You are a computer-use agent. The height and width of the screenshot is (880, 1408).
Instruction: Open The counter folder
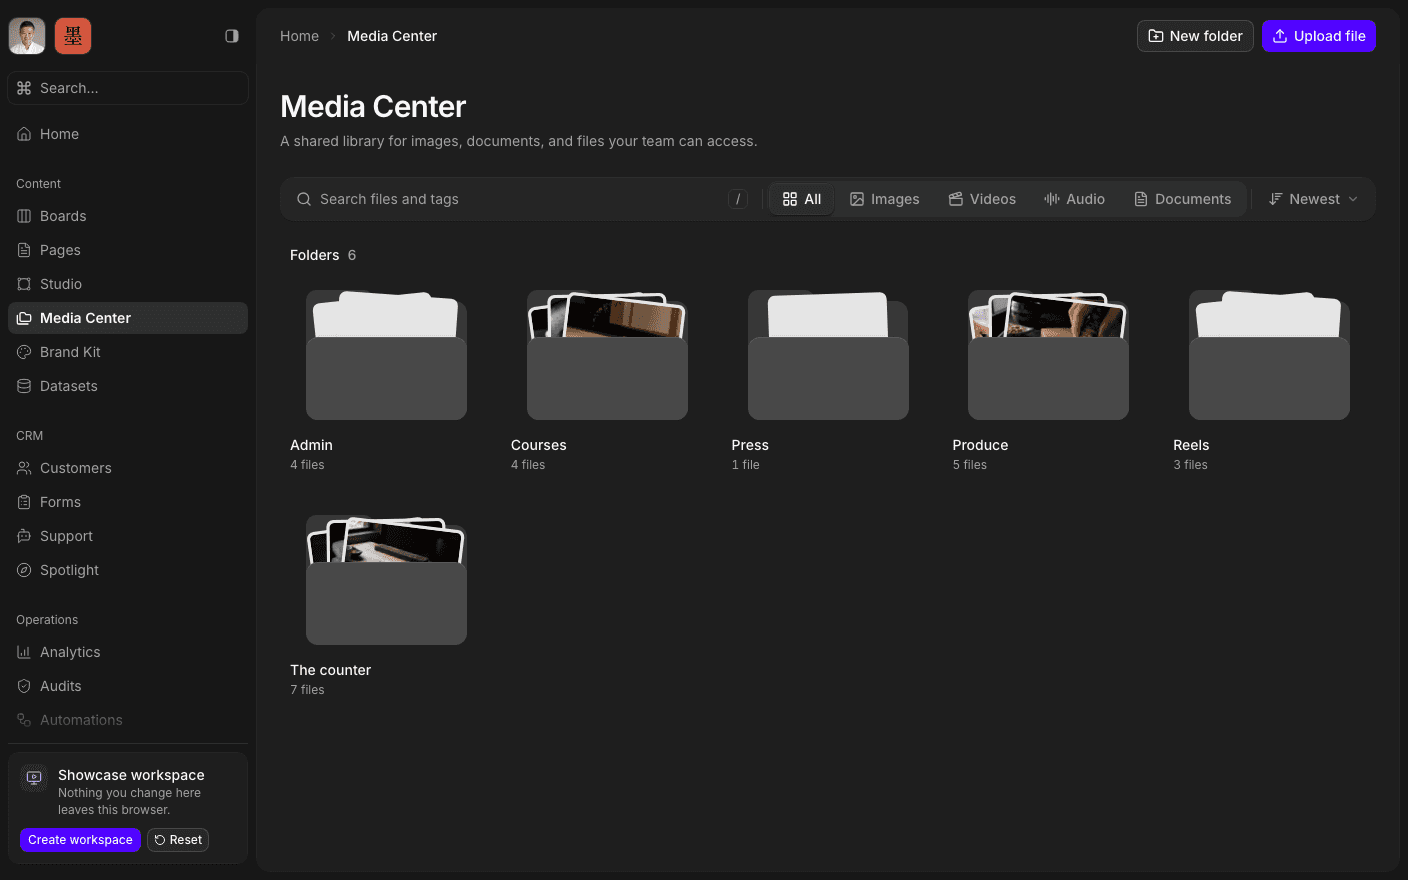[386, 605]
